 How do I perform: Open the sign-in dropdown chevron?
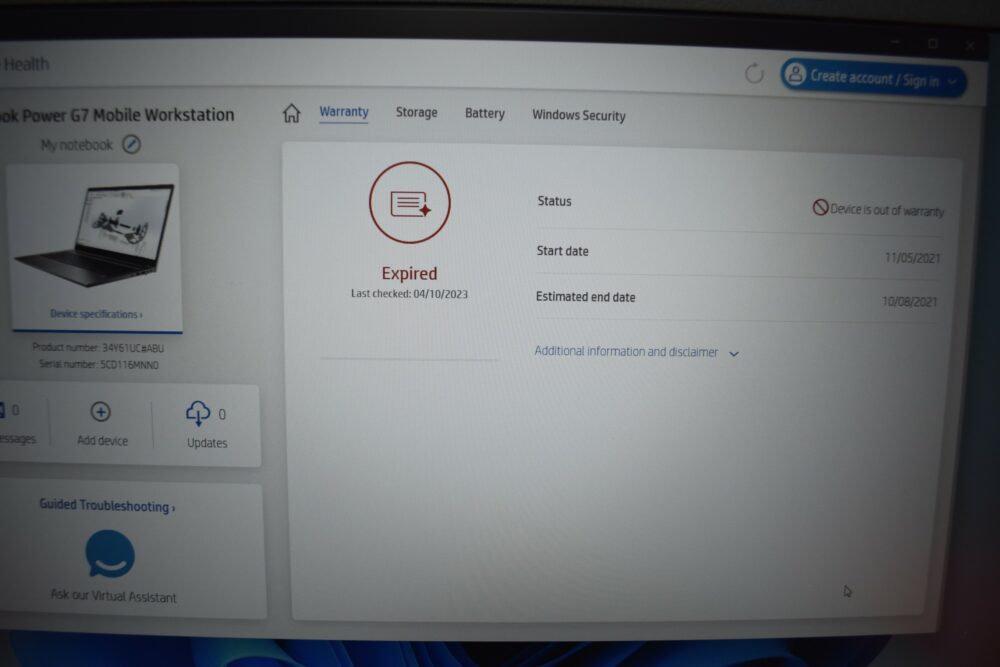[x=952, y=82]
